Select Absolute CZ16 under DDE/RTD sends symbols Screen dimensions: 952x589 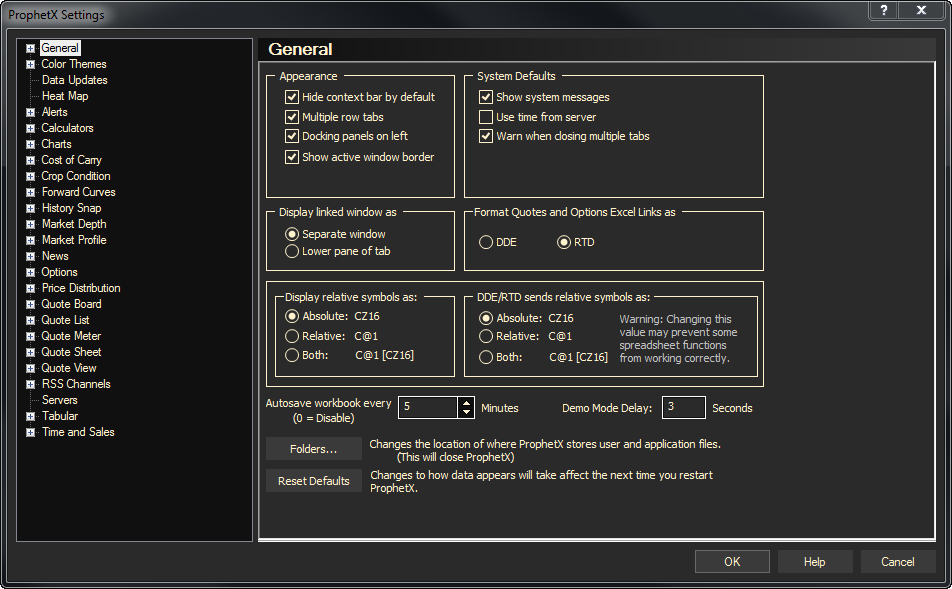[486, 318]
